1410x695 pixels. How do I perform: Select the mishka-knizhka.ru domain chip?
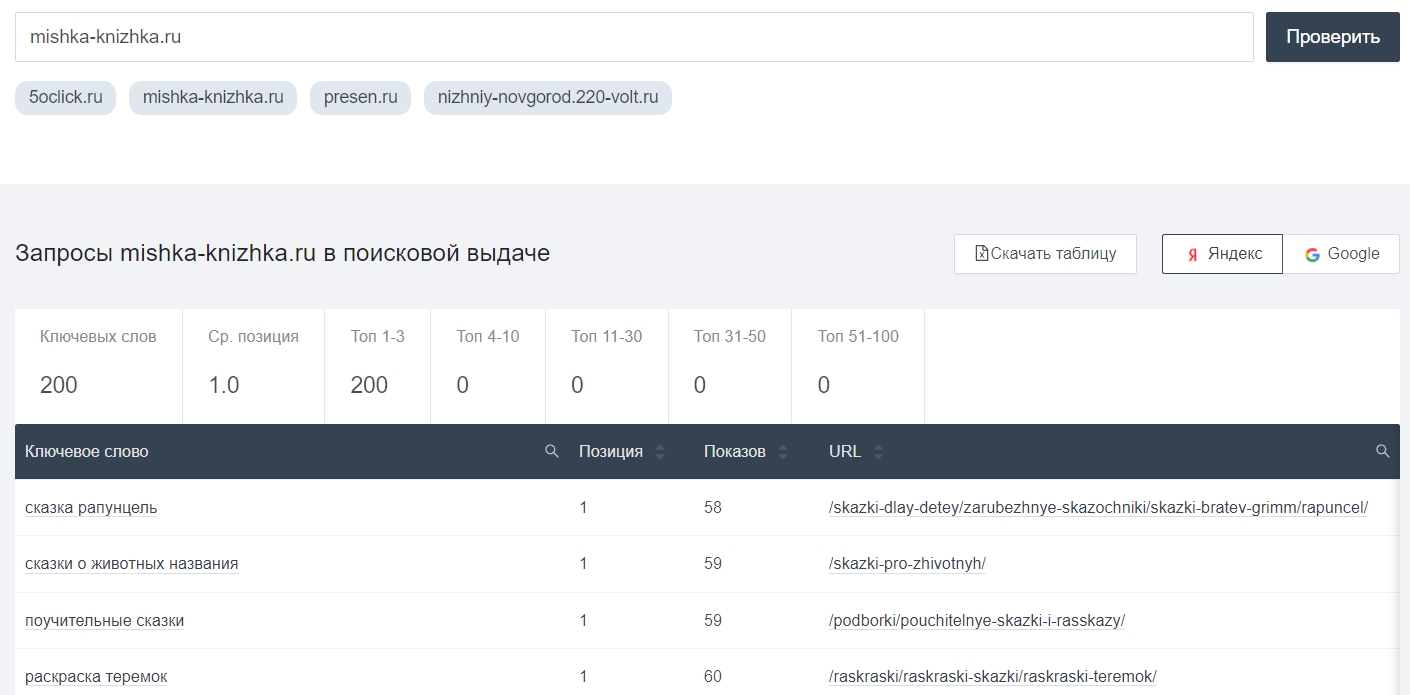(x=213, y=98)
